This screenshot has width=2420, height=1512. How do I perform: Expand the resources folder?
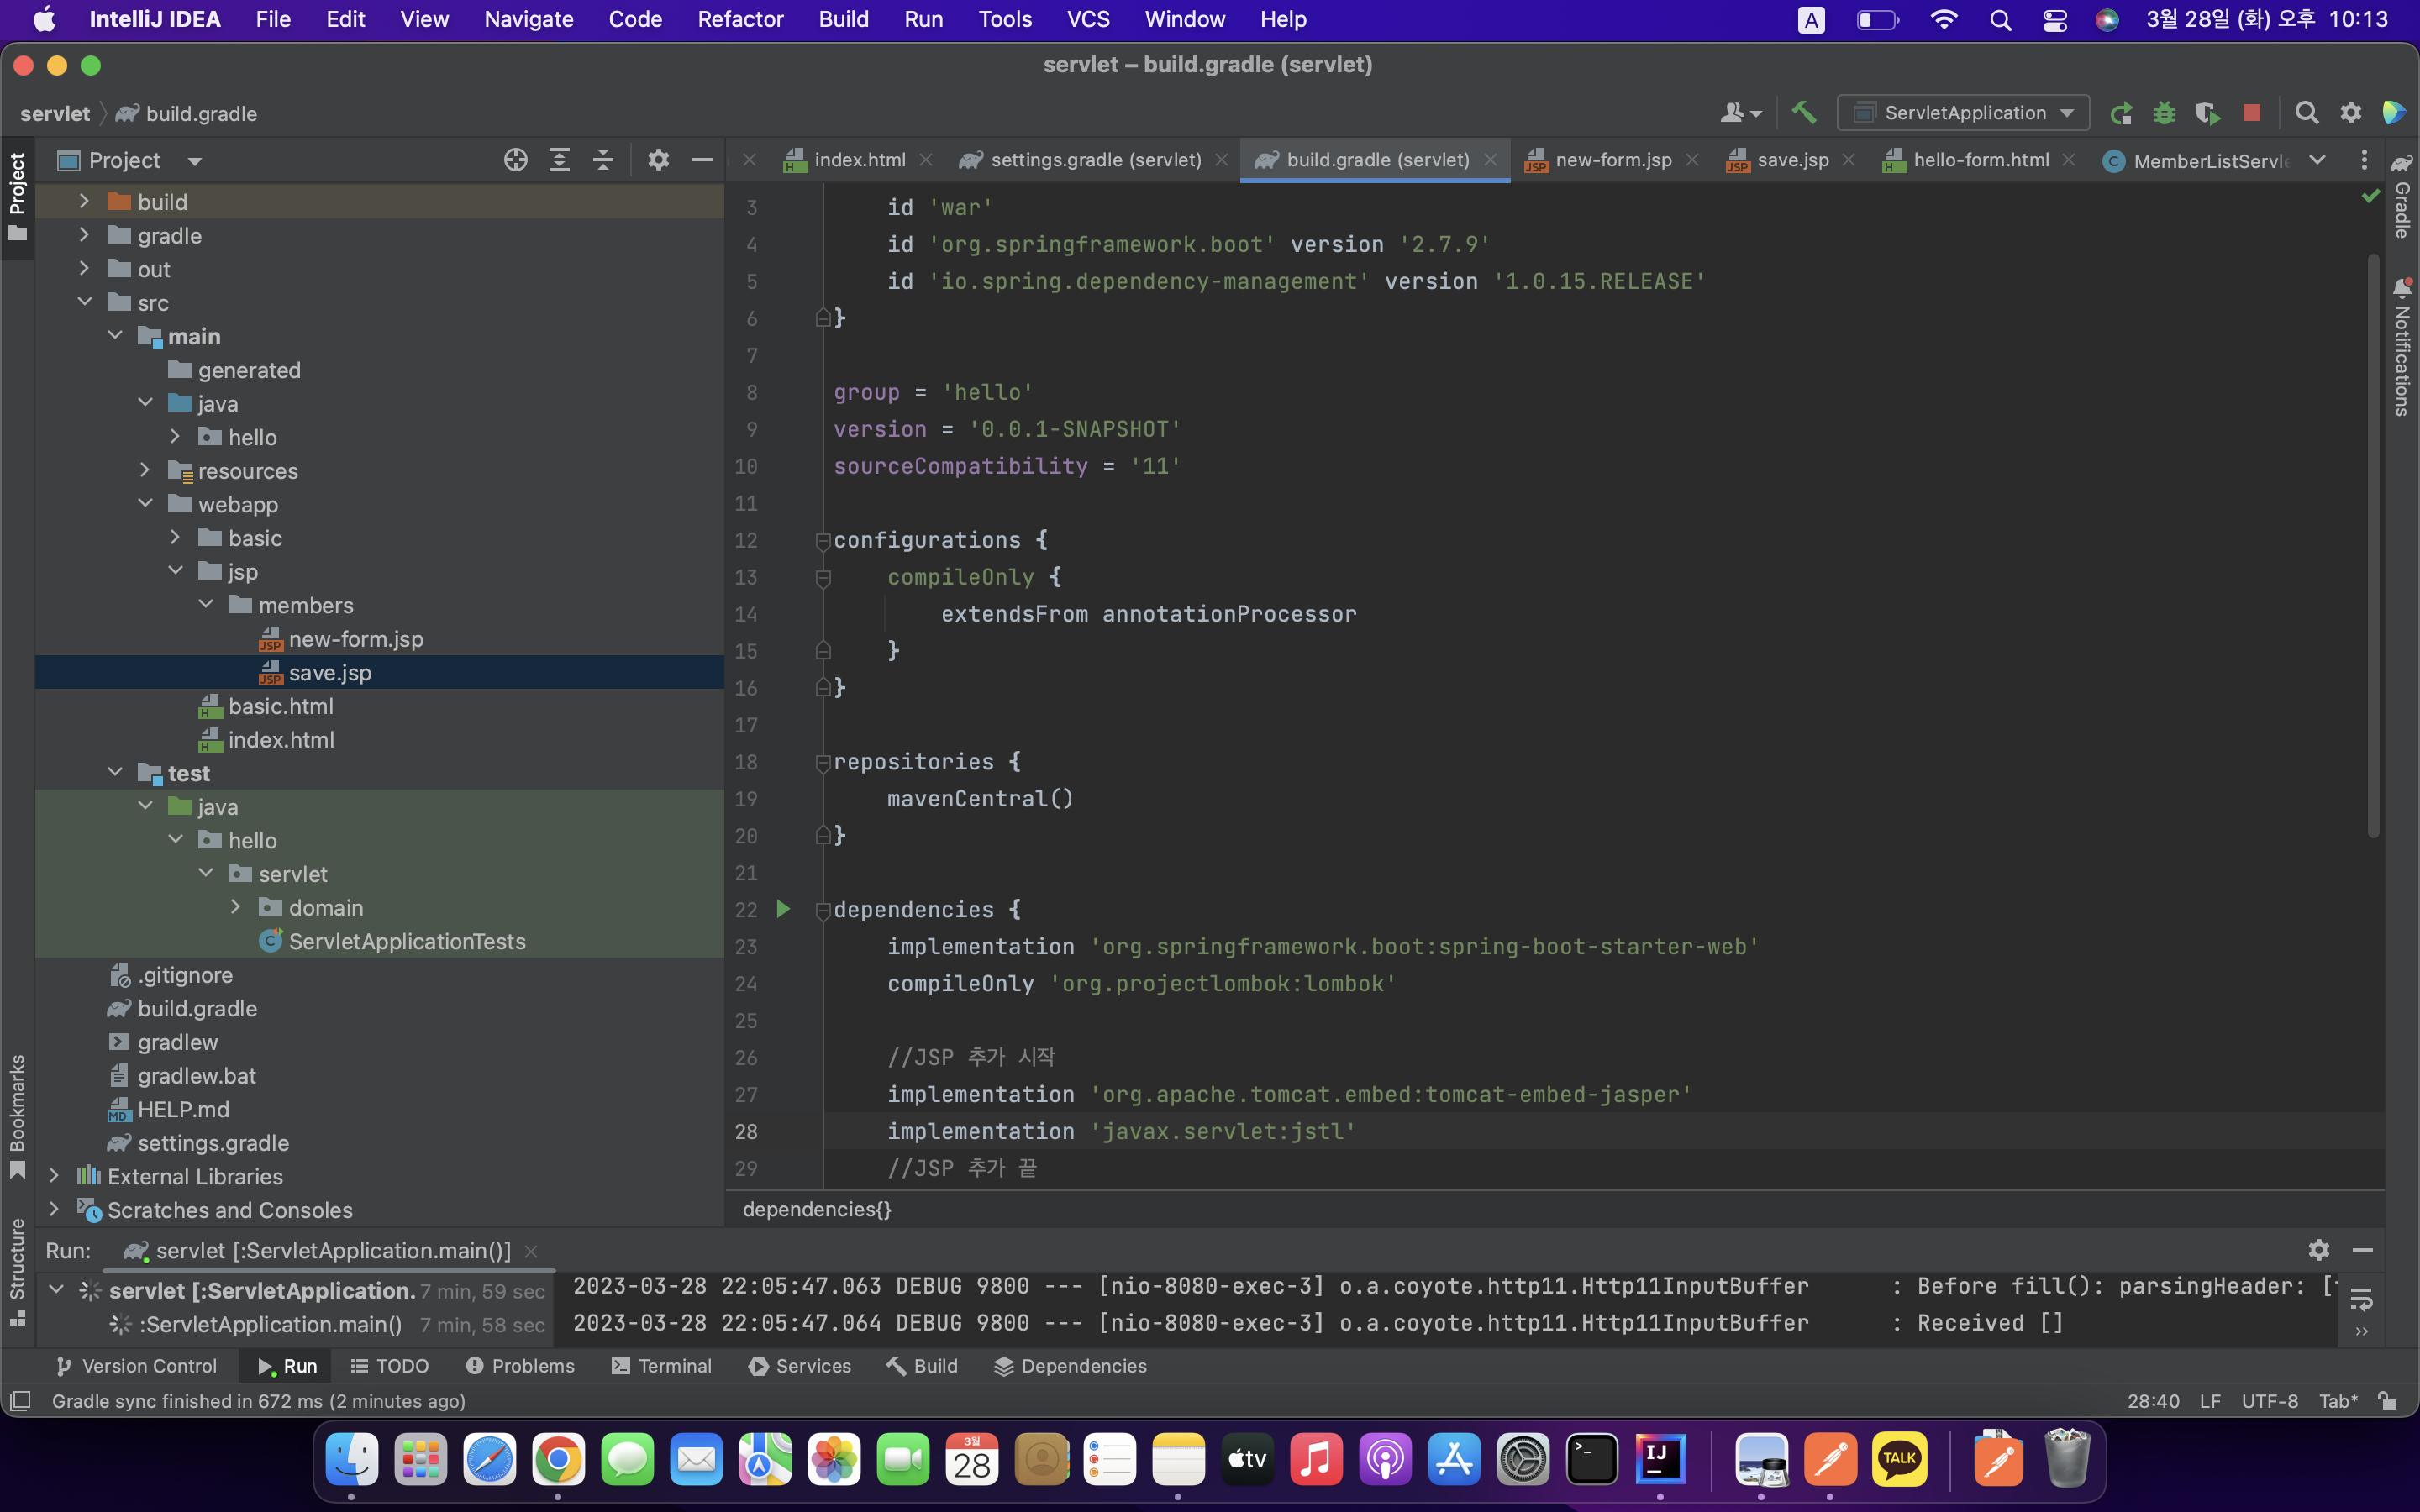click(x=145, y=470)
